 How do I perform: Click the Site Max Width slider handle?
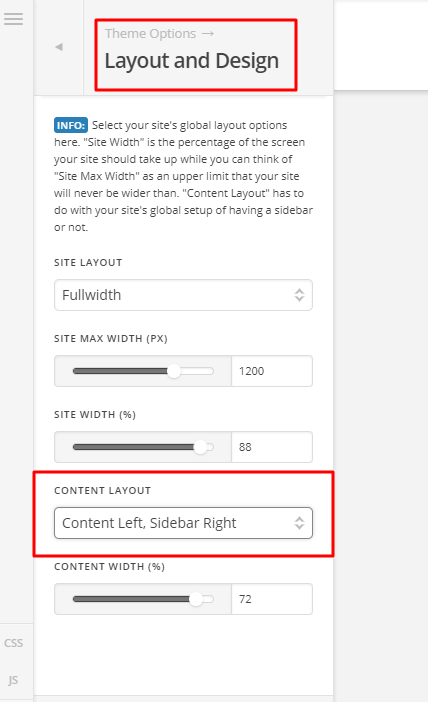(174, 371)
